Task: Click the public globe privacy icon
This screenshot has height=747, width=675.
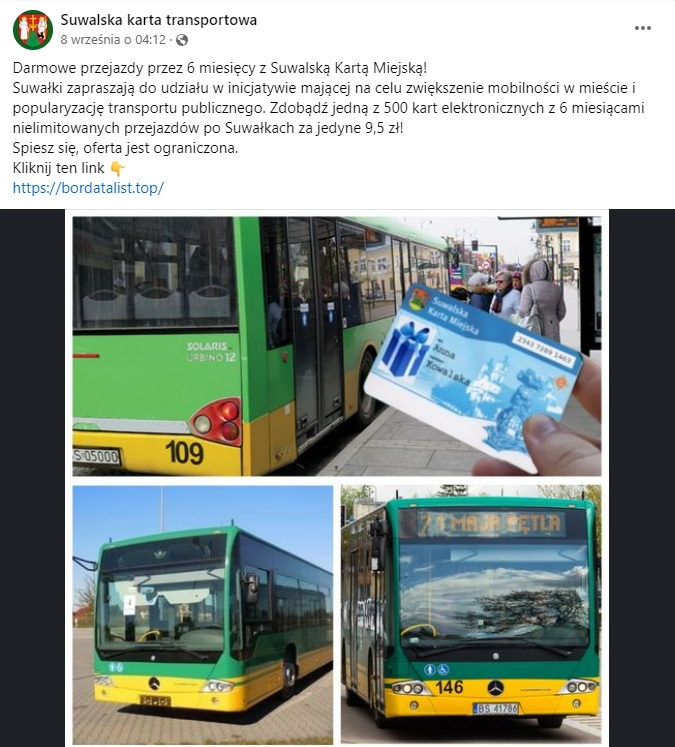Action: click(x=181, y=40)
